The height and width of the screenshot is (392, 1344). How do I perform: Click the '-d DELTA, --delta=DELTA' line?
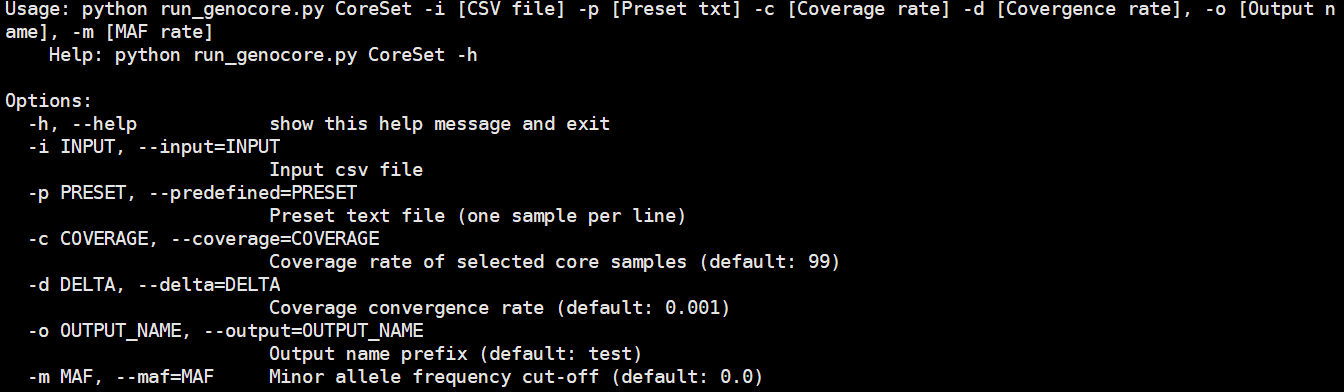point(153,285)
